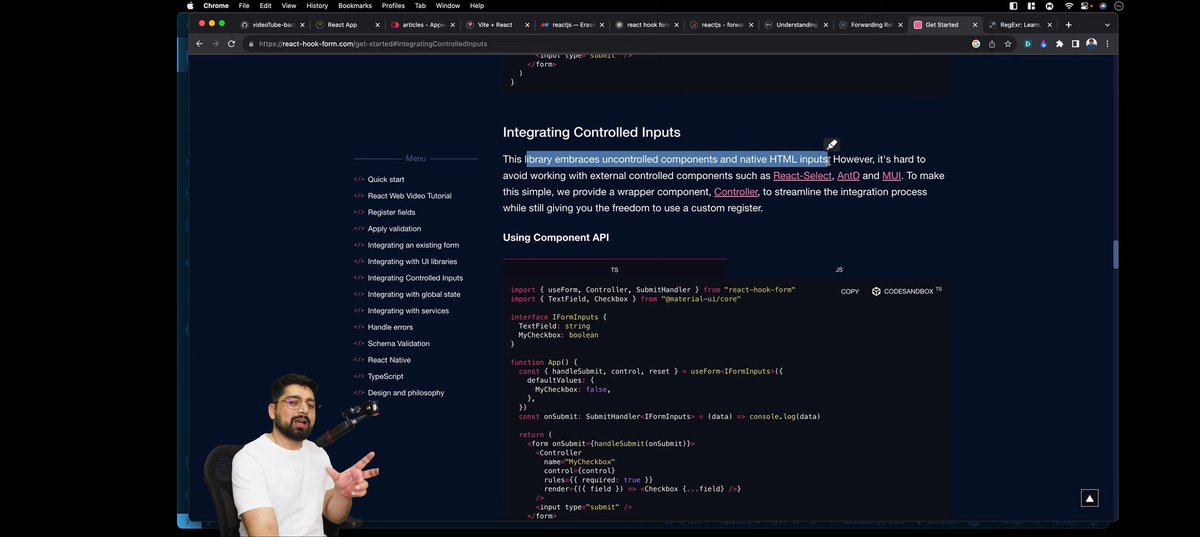
Task: Go to Apply validation section
Action: click(394, 229)
